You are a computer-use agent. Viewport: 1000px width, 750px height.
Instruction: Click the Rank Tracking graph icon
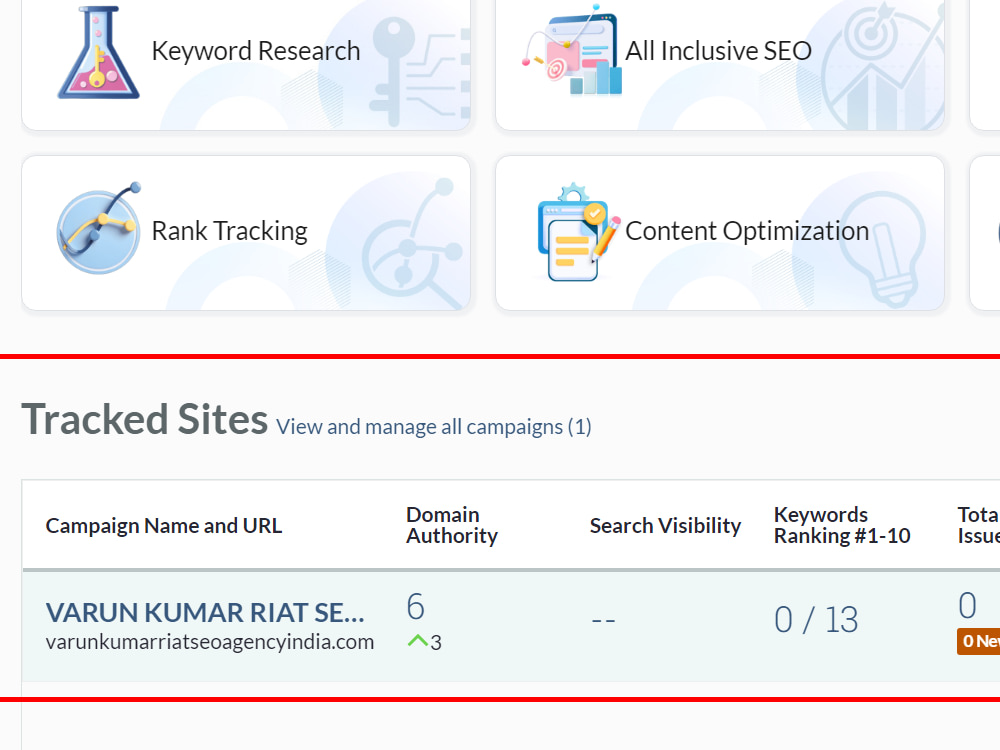point(99,228)
